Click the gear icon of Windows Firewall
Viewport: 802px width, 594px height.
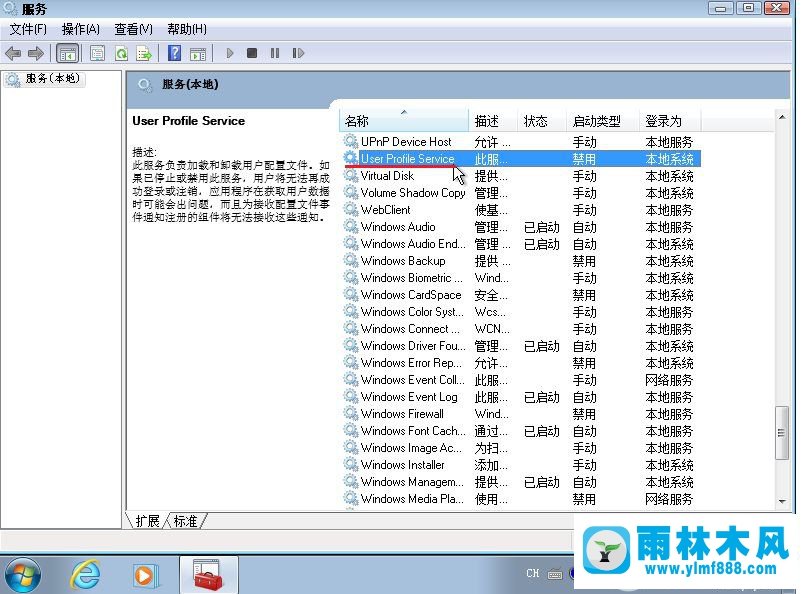[350, 413]
